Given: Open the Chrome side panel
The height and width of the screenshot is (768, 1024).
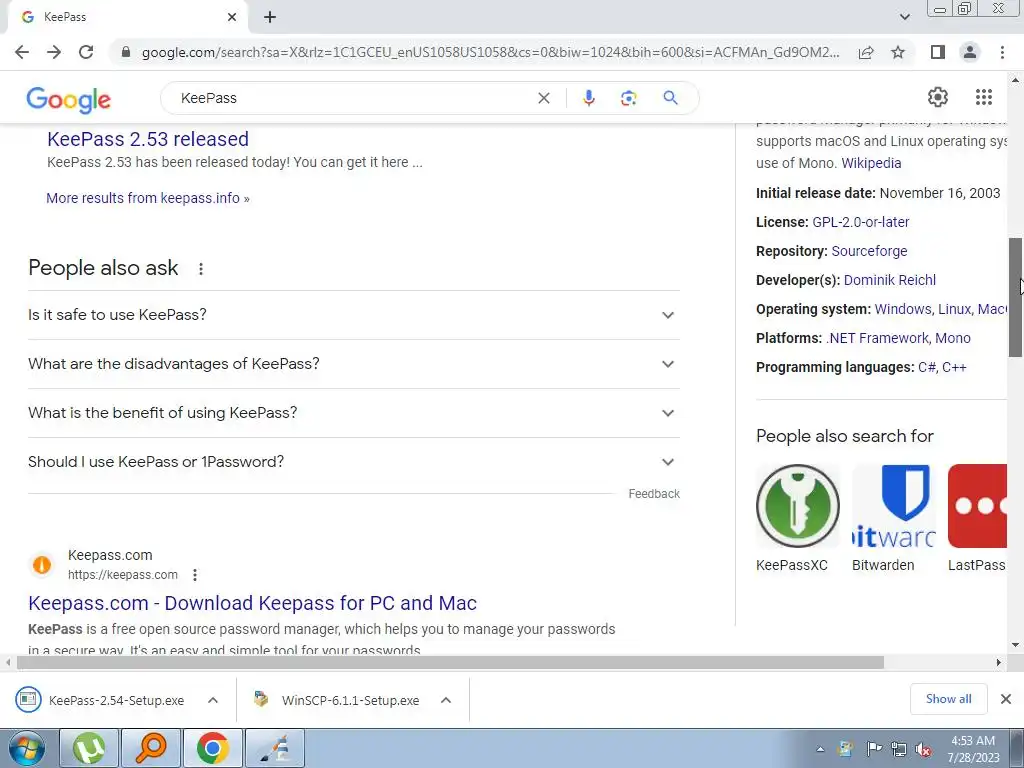Looking at the screenshot, I should pos(938,52).
